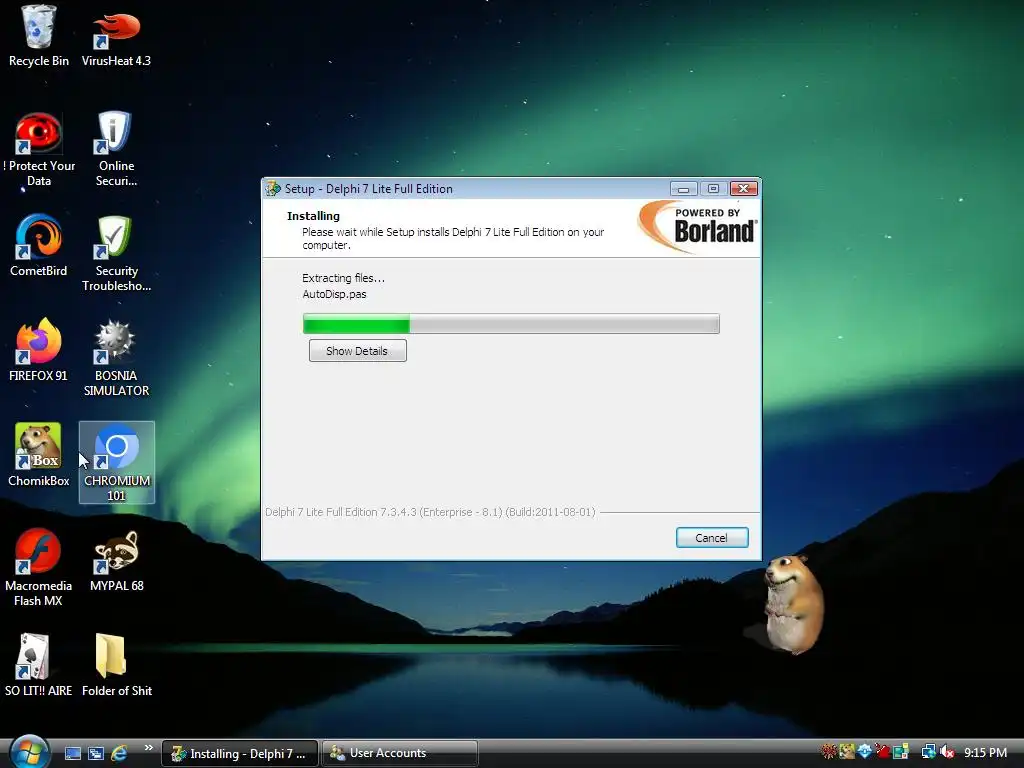Open ChomikBox desktop shortcut
Image resolution: width=1024 pixels, height=768 pixels.
point(39,455)
